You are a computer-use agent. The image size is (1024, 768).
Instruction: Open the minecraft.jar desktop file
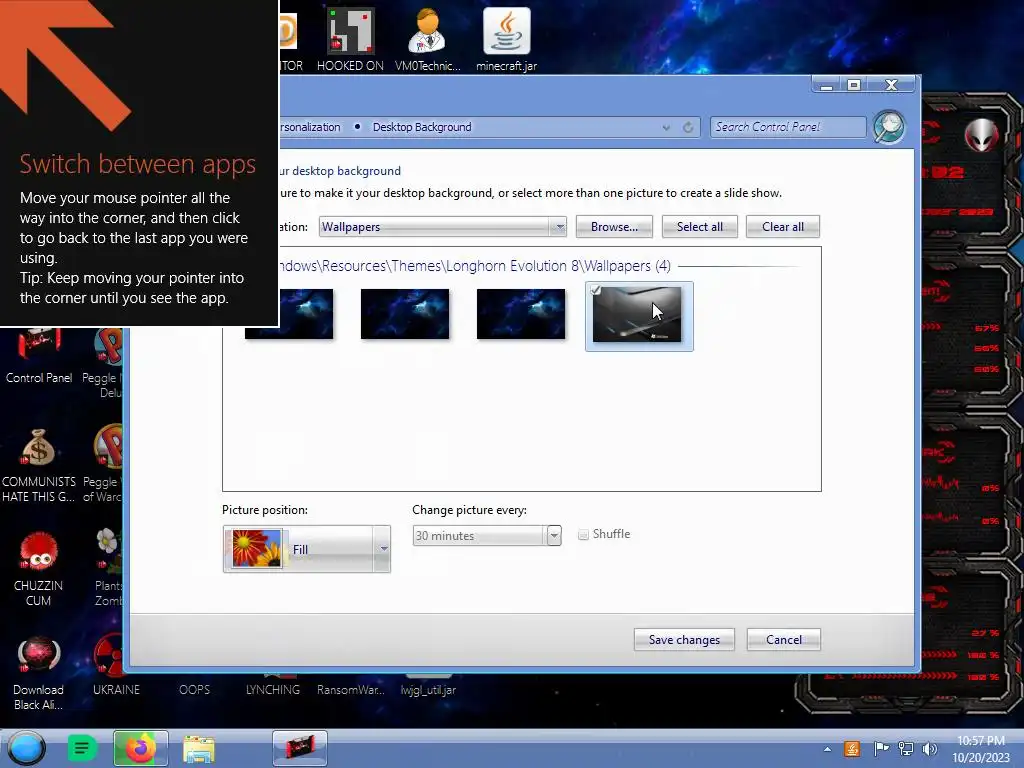(506, 39)
